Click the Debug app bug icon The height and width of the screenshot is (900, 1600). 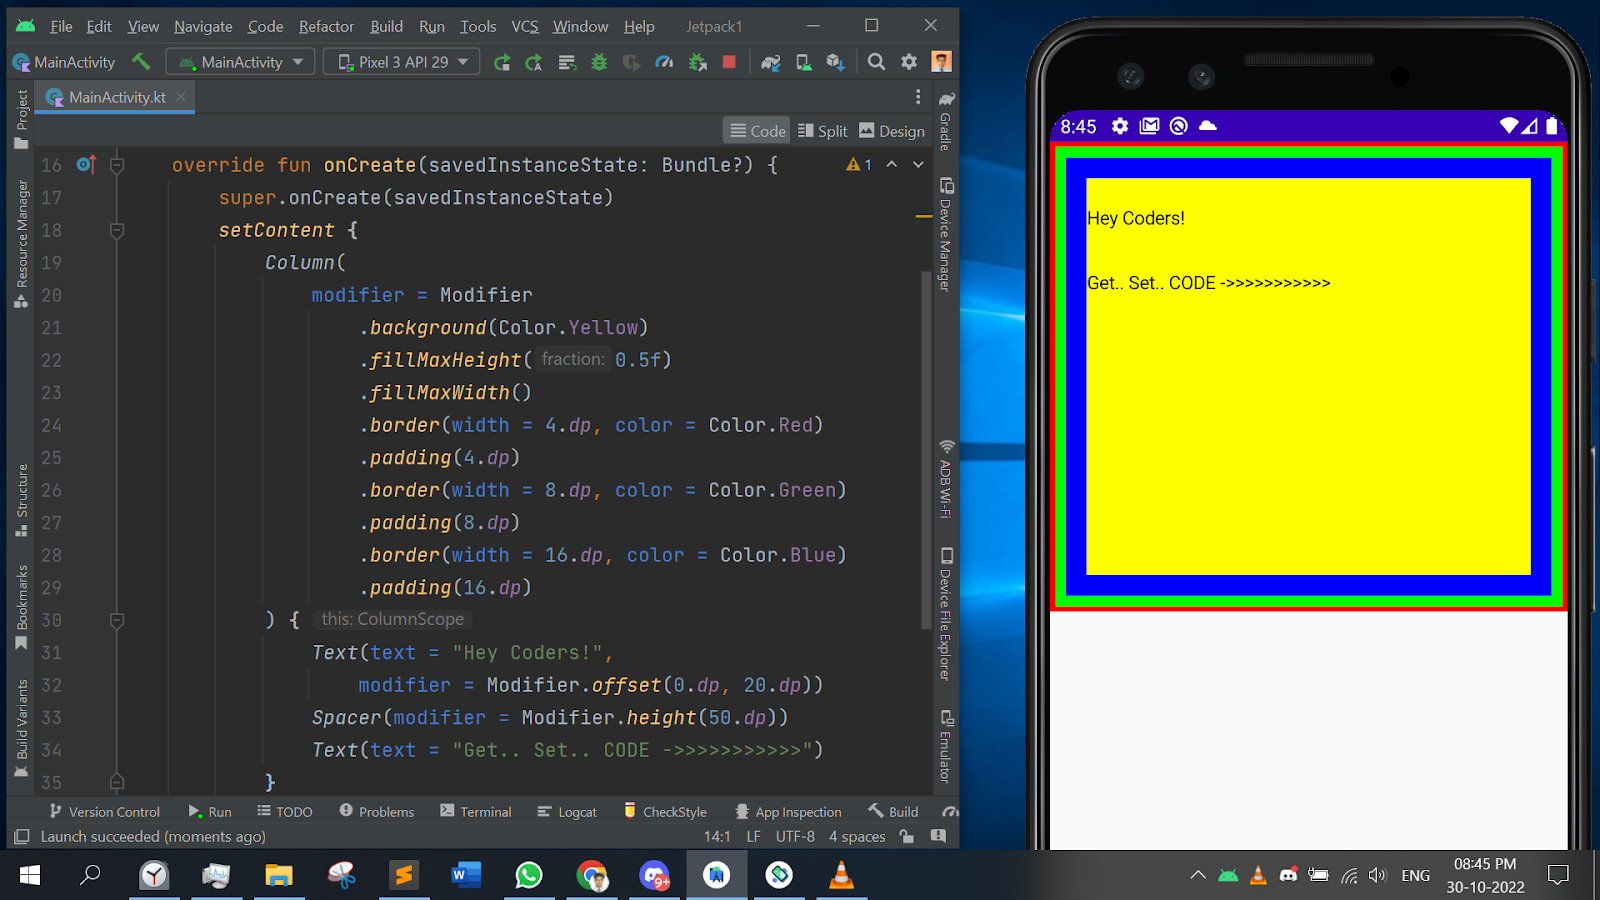click(x=599, y=62)
